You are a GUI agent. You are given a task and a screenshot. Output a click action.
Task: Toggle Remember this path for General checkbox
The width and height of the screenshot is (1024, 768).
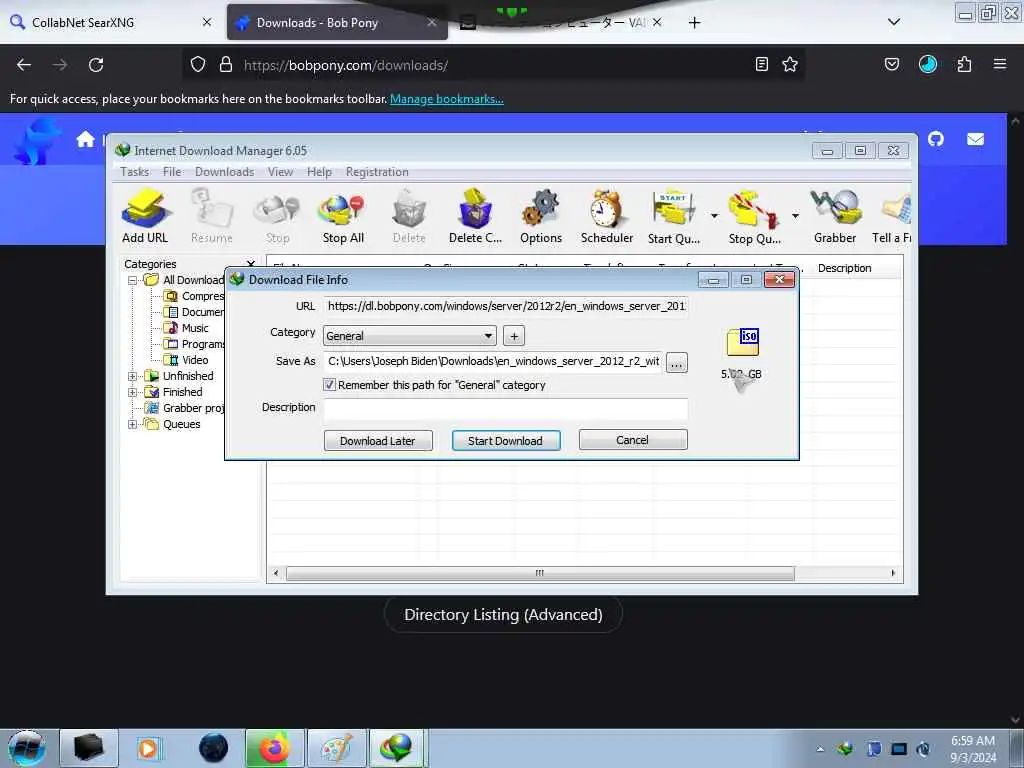point(330,385)
